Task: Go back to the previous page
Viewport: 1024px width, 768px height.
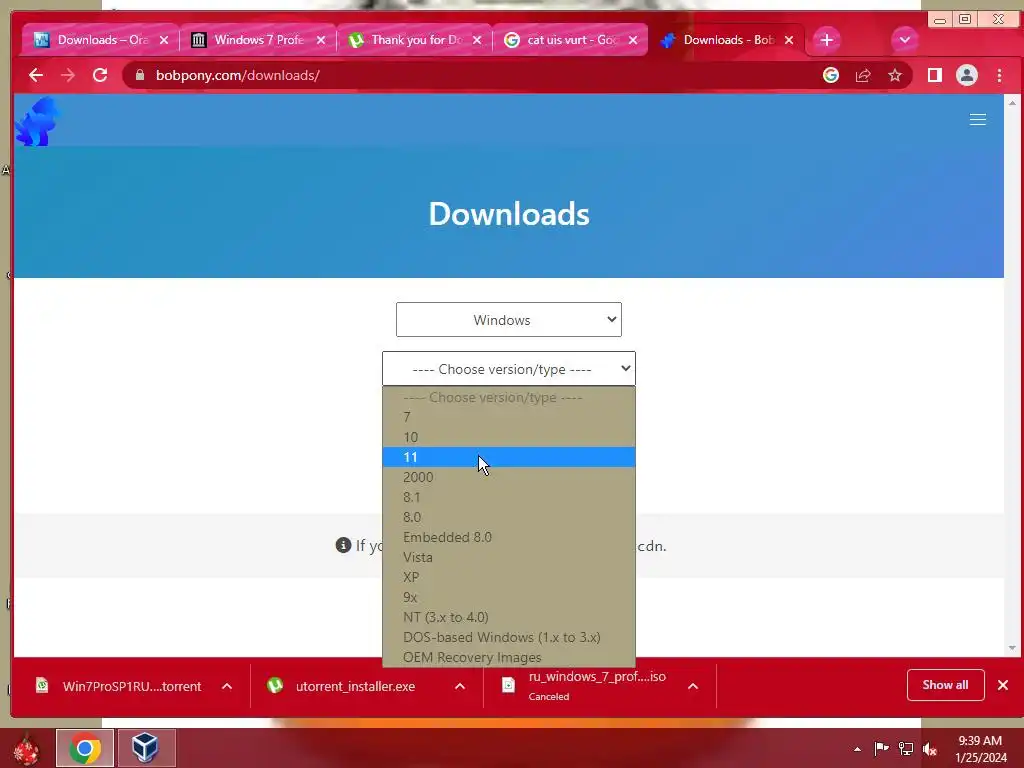Action: (36, 75)
